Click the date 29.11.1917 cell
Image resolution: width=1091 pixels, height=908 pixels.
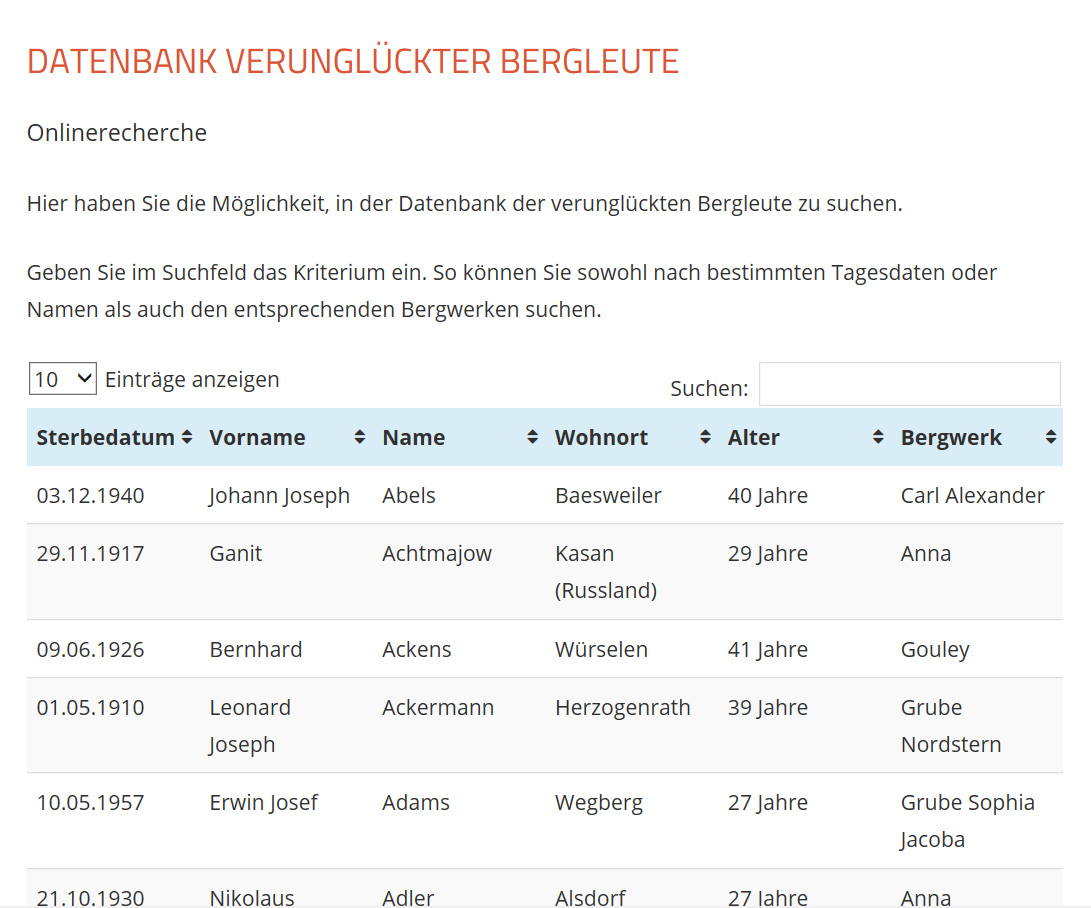[x=90, y=553]
